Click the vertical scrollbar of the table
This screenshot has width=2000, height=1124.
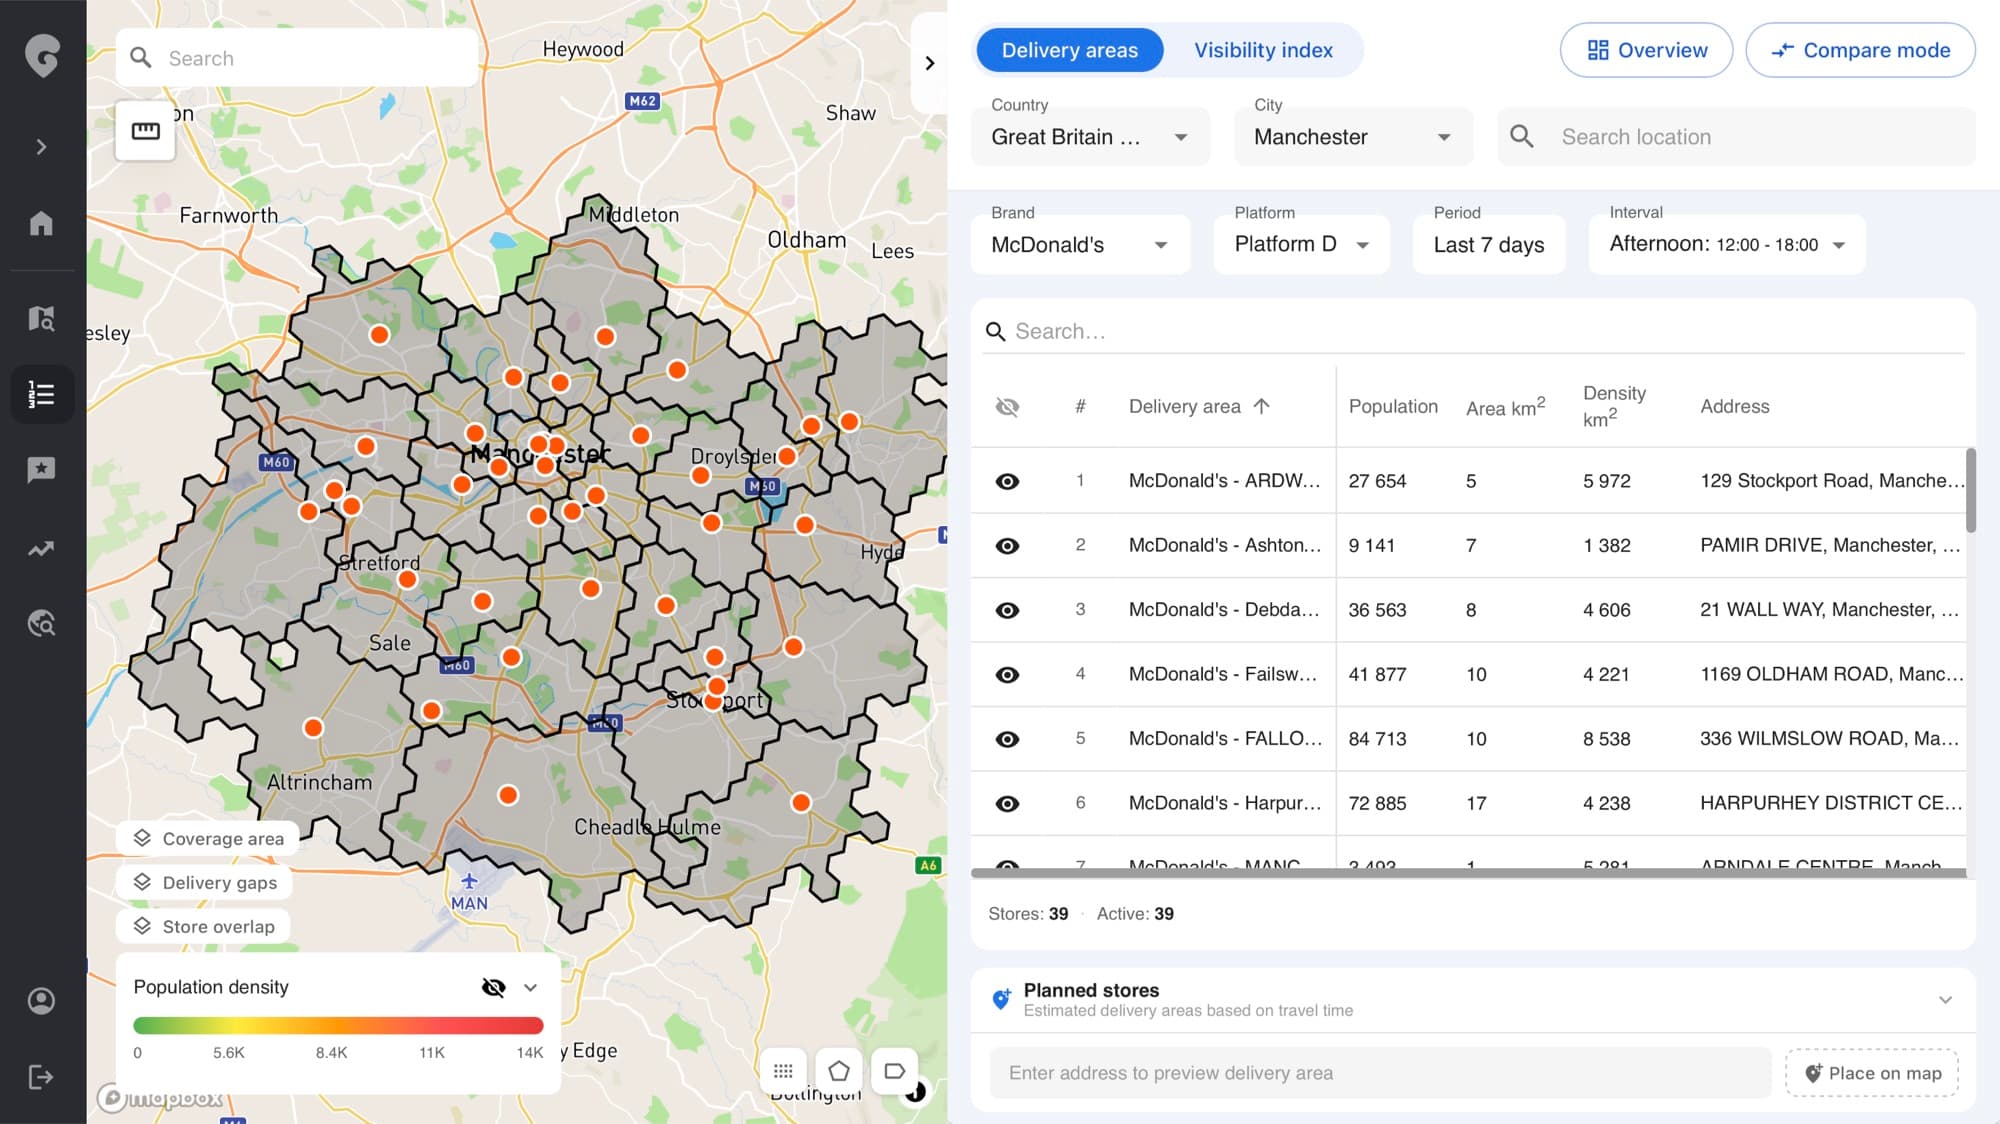click(x=1970, y=490)
